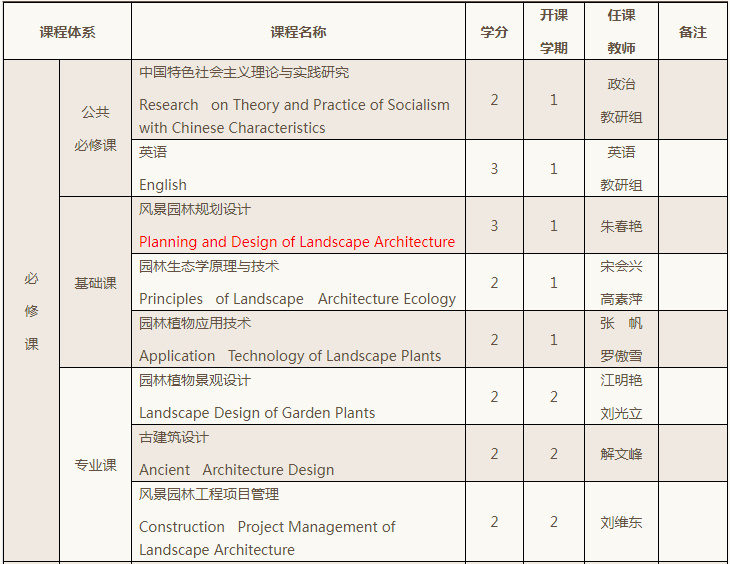The height and width of the screenshot is (564, 730).
Task: Click teacher name 解文峰
Action: tap(622, 454)
